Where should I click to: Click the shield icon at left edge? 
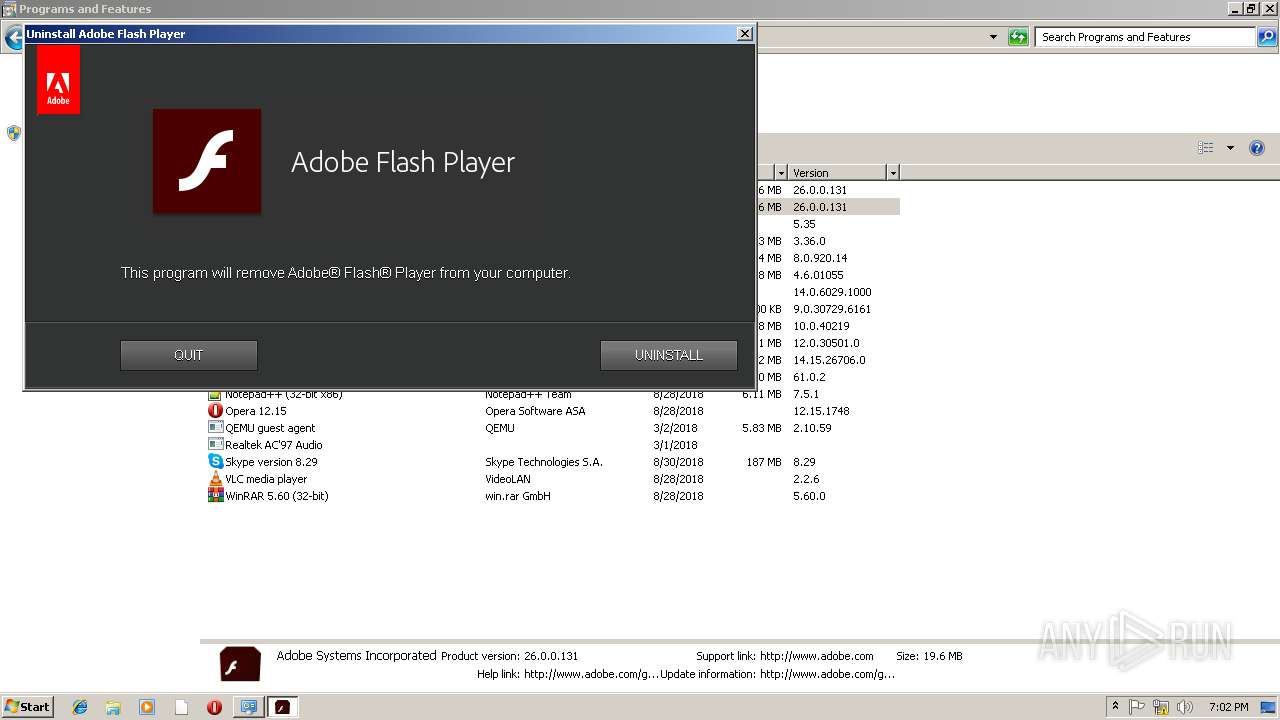tap(13, 133)
